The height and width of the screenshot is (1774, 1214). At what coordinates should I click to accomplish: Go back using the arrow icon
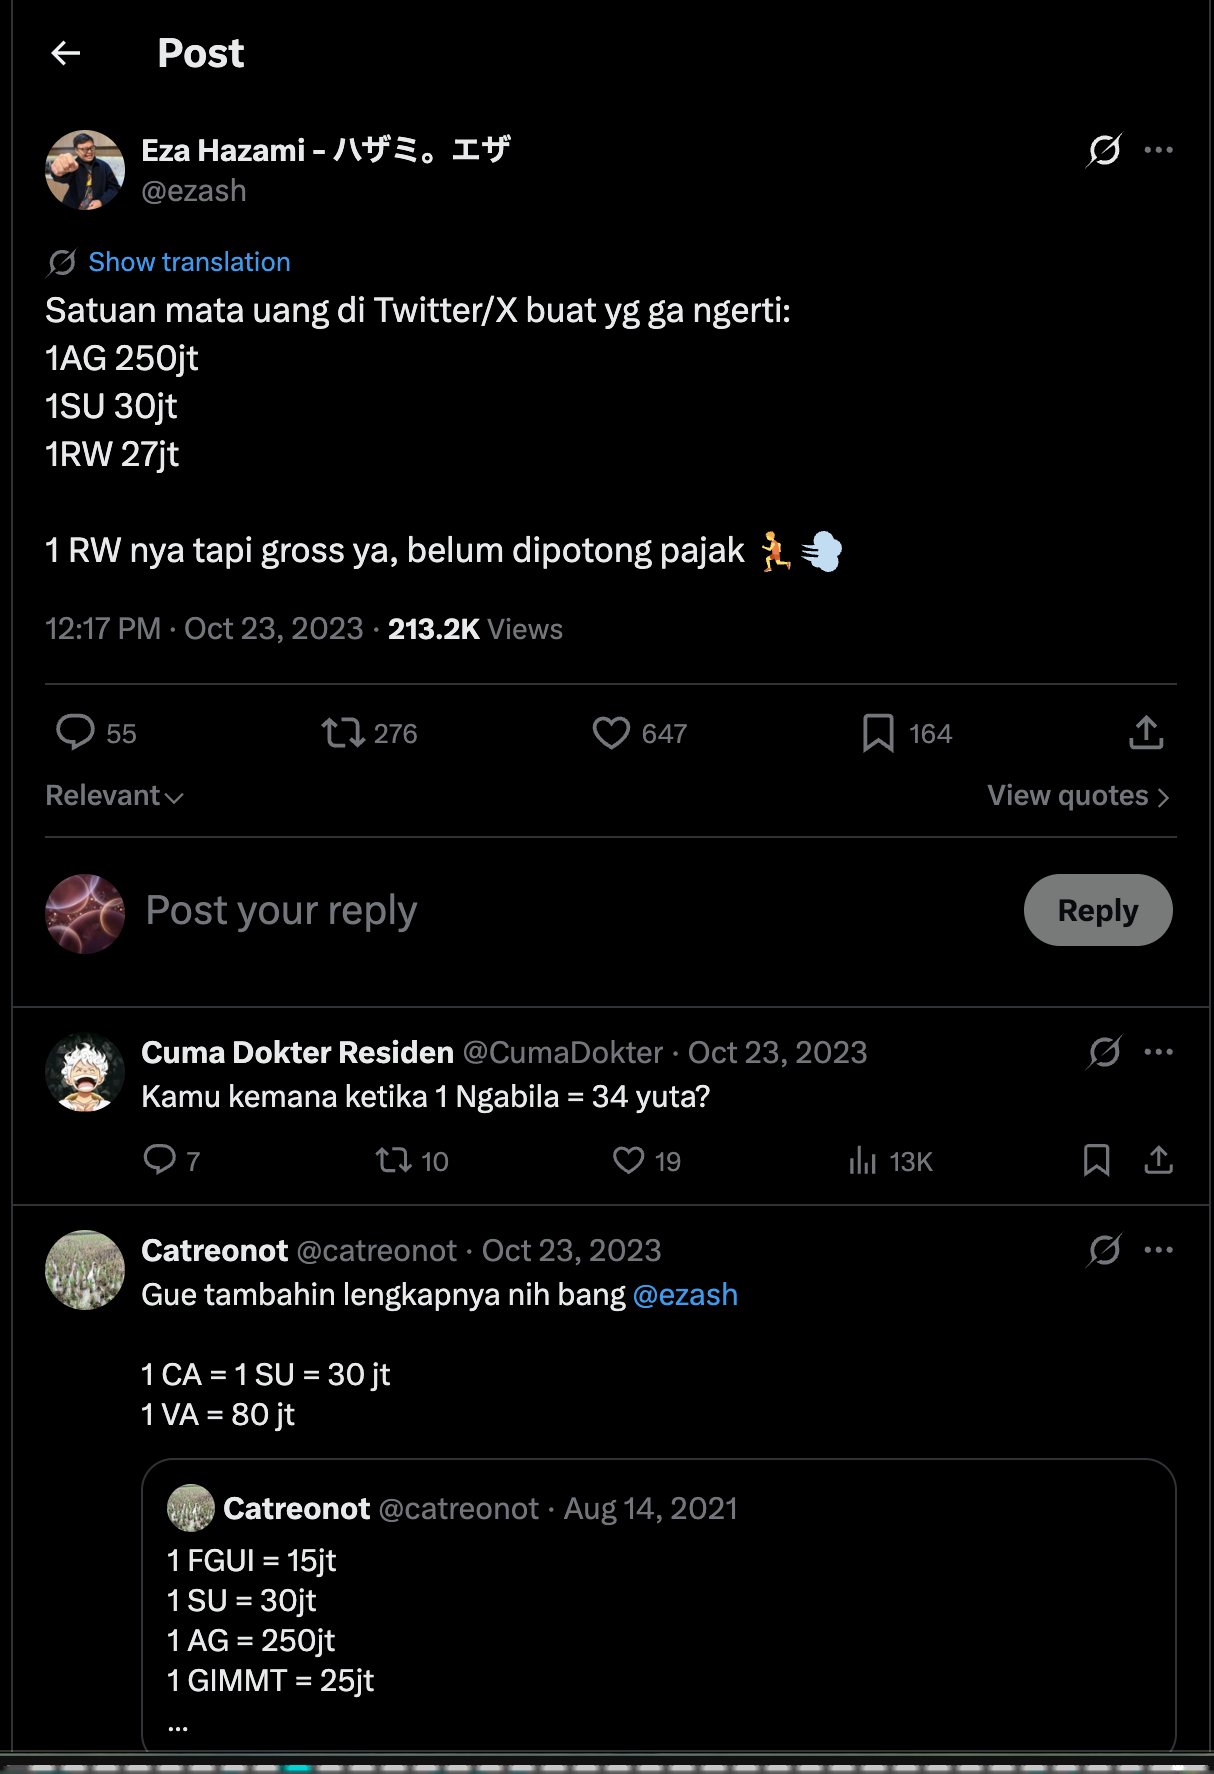coord(66,53)
